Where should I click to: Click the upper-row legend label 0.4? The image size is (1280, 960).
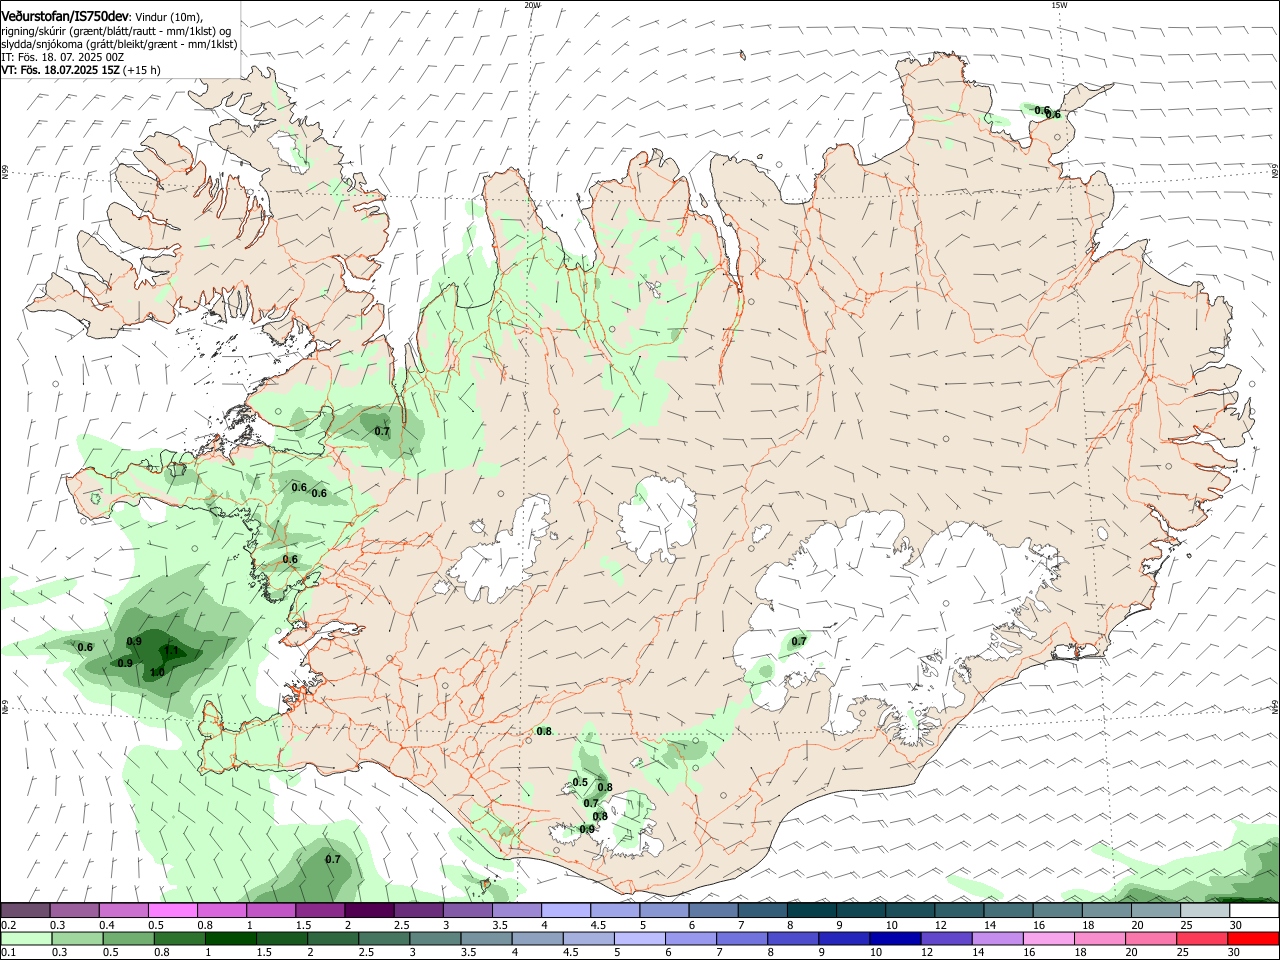pyautogui.click(x=107, y=925)
